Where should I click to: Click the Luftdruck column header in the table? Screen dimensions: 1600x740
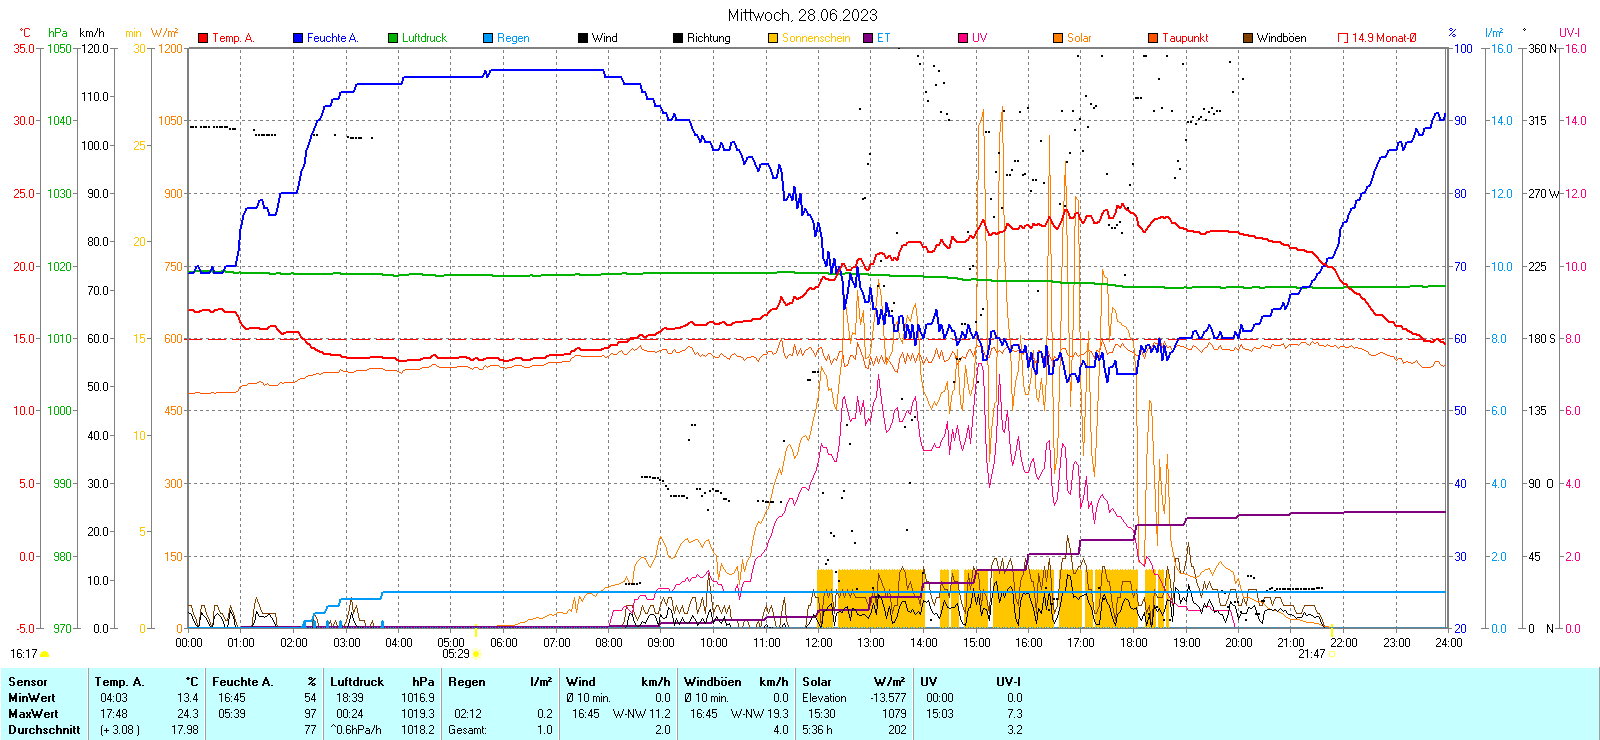tap(357, 682)
